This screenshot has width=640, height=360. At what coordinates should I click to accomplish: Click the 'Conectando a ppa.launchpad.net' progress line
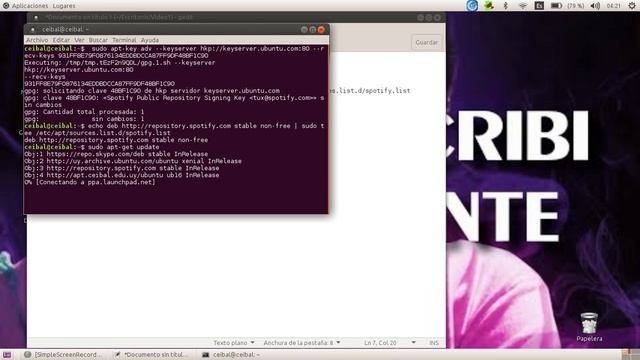pyautogui.click(x=90, y=182)
